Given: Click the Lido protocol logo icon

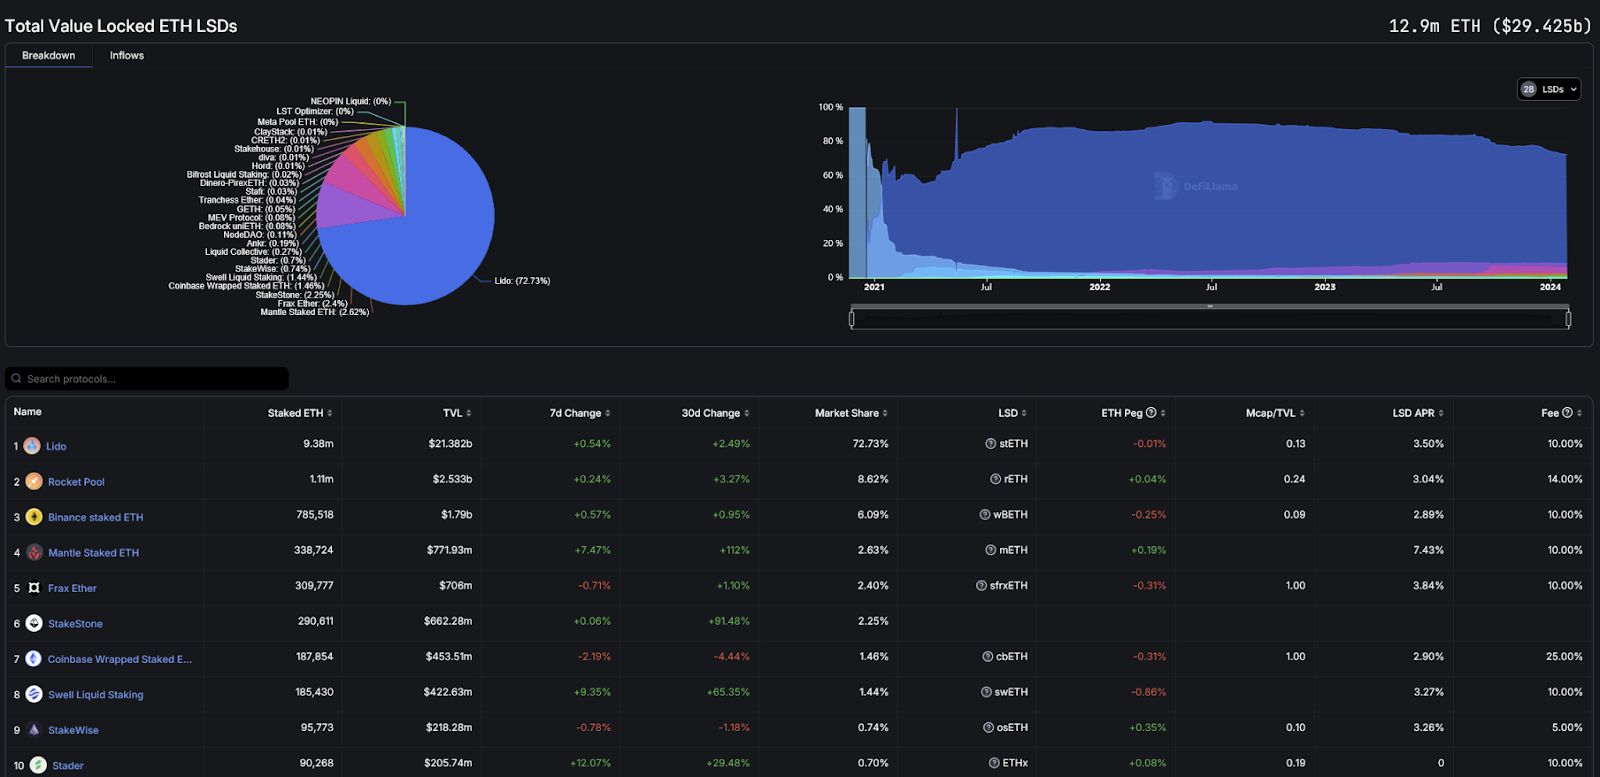Looking at the screenshot, I should pos(32,446).
